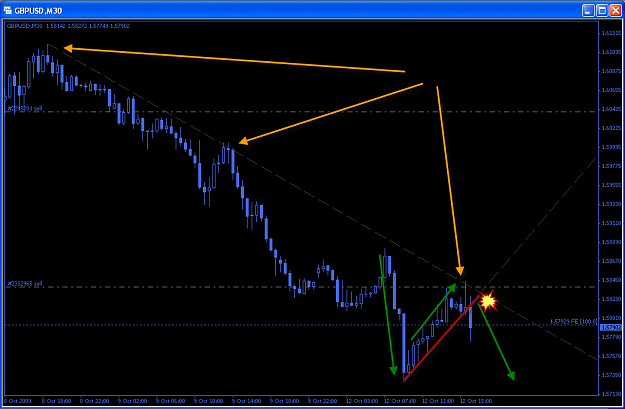Image resolution: width=625 pixels, height=409 pixels.
Task: Click the 9 Oct 14:00 time axis label
Action: [246, 401]
